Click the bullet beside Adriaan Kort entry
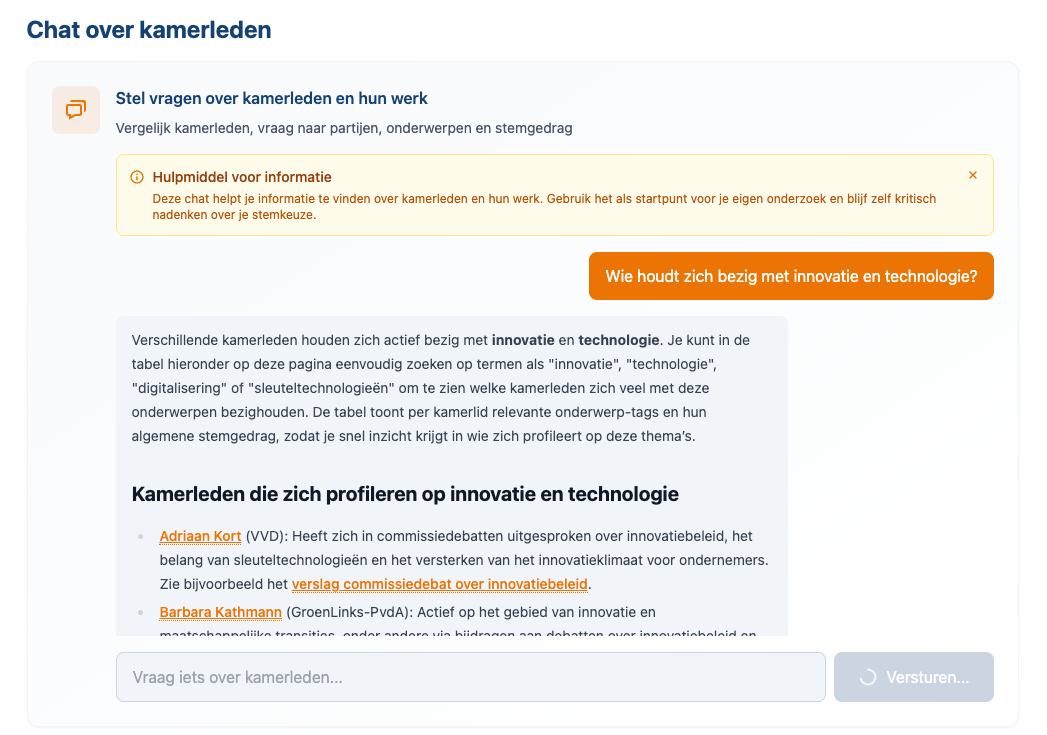 141,537
